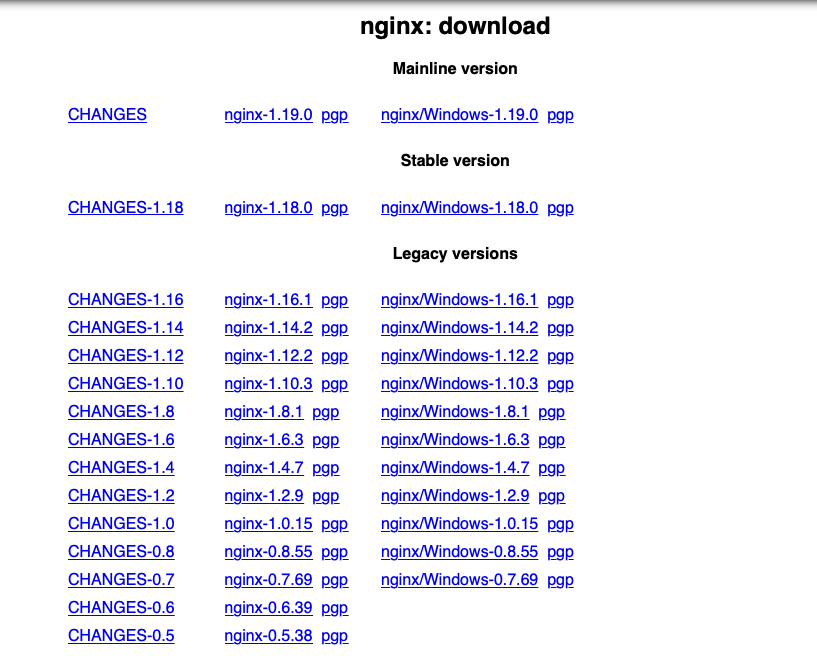Download nginx-1.10.3

coord(268,384)
